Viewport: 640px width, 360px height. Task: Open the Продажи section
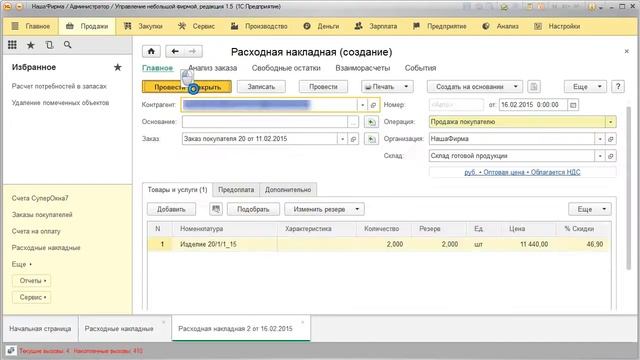87,26
